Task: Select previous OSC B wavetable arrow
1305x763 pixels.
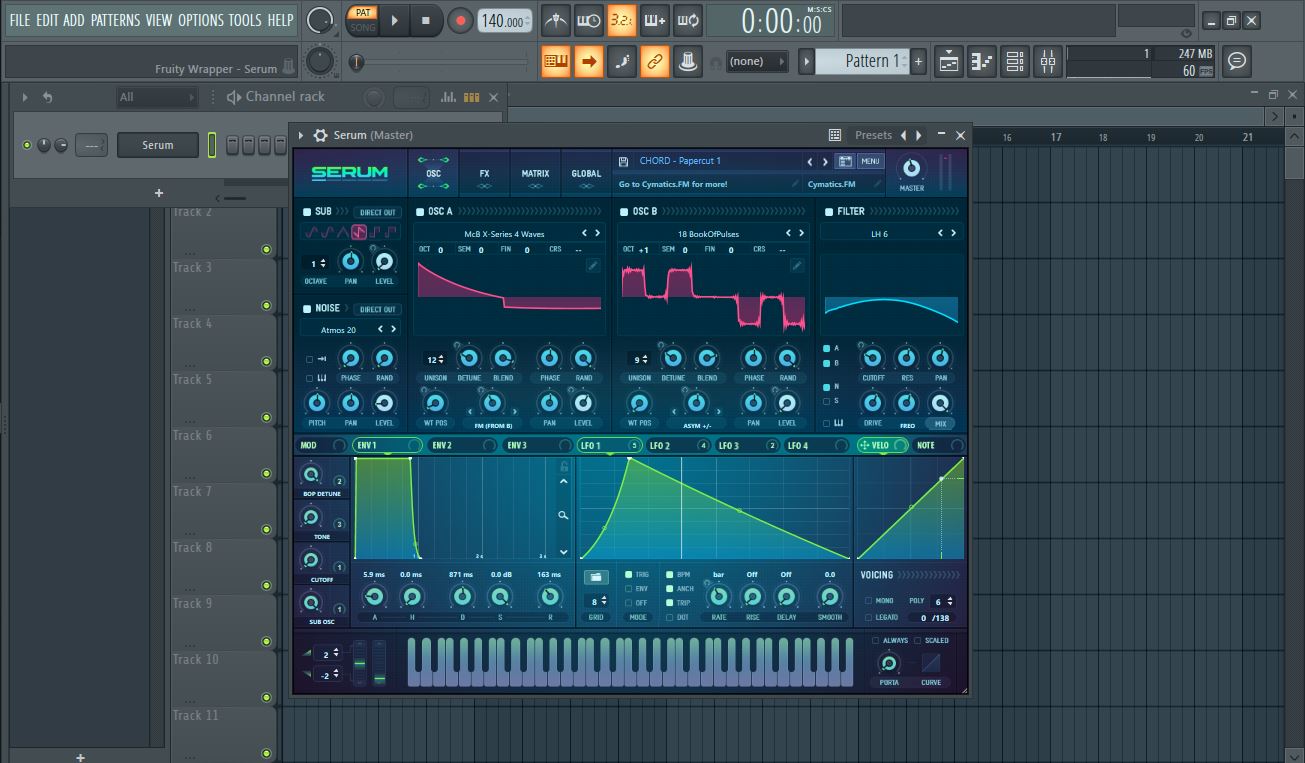Action: (x=788, y=233)
